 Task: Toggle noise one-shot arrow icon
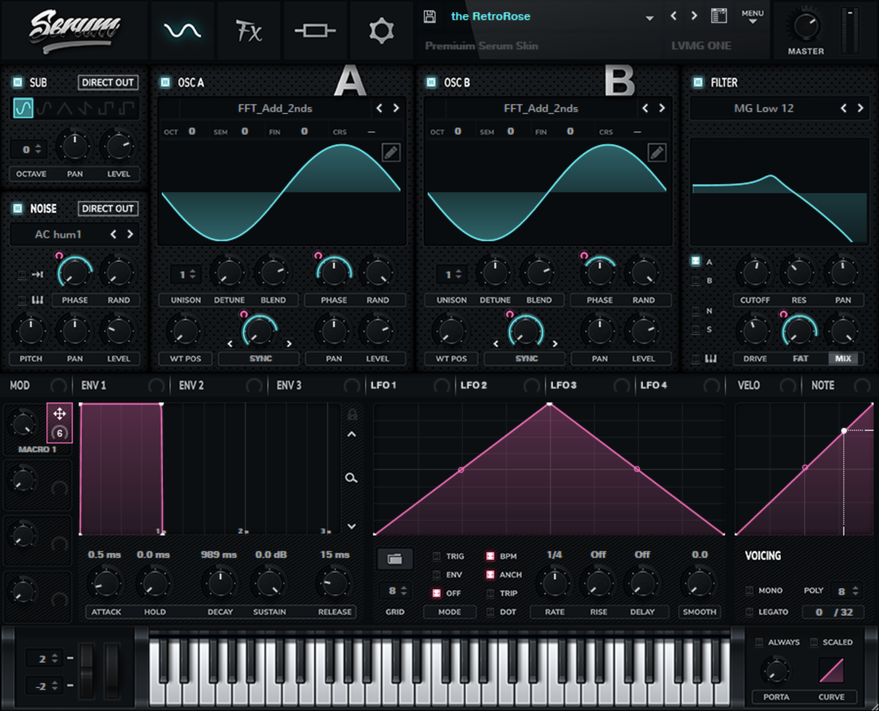click(x=38, y=274)
